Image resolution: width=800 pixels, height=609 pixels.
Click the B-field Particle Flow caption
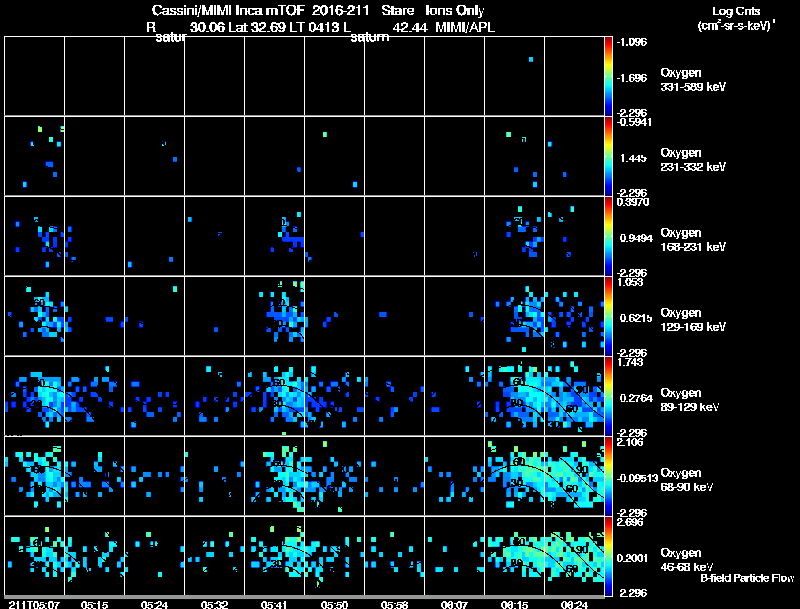747,578
